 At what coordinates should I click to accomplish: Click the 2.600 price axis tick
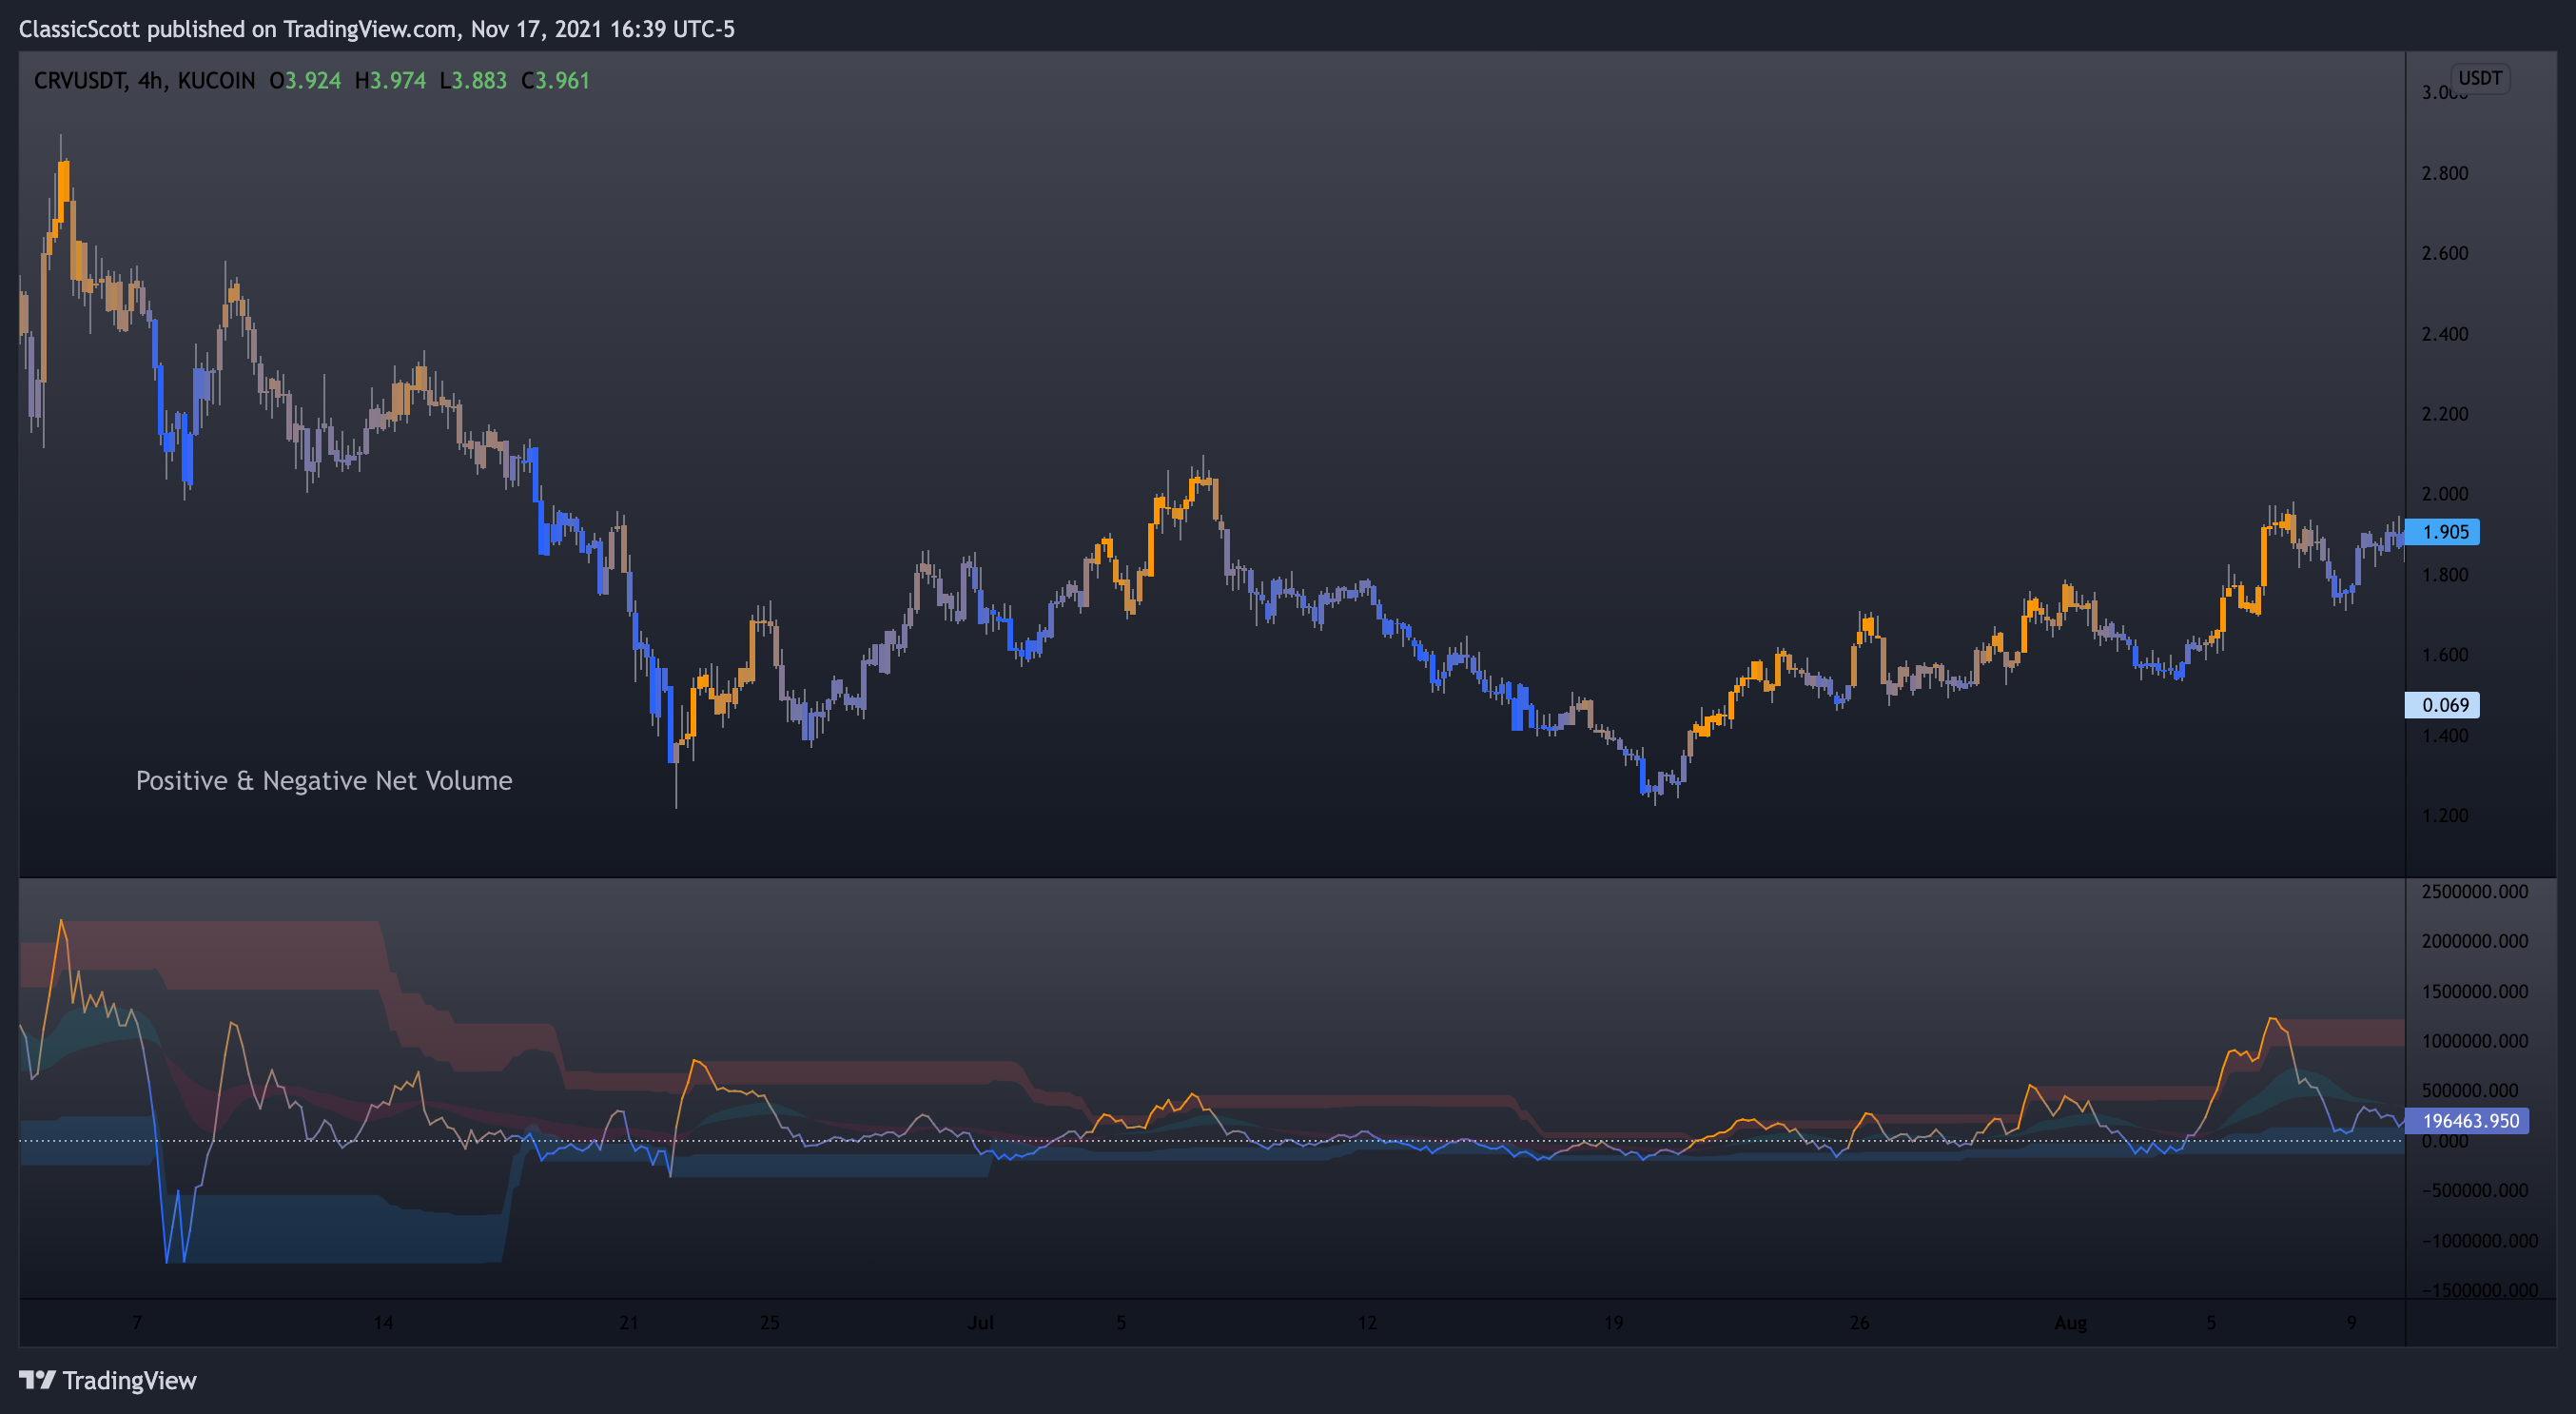(x=2444, y=253)
